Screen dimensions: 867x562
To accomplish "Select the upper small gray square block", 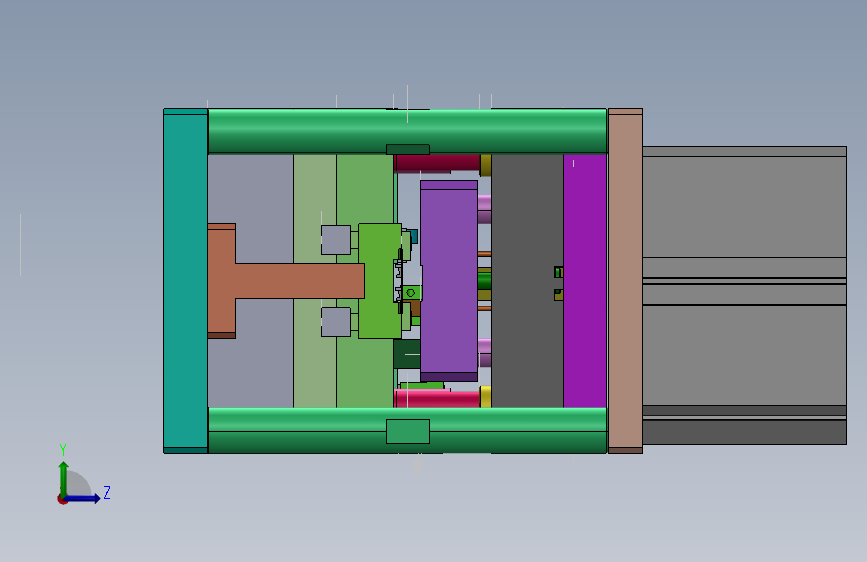I will pyautogui.click(x=336, y=240).
